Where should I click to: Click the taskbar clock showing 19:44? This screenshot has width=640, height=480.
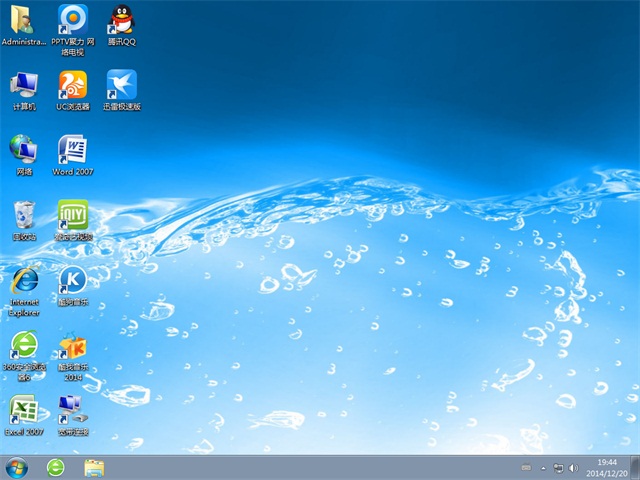(x=606, y=467)
